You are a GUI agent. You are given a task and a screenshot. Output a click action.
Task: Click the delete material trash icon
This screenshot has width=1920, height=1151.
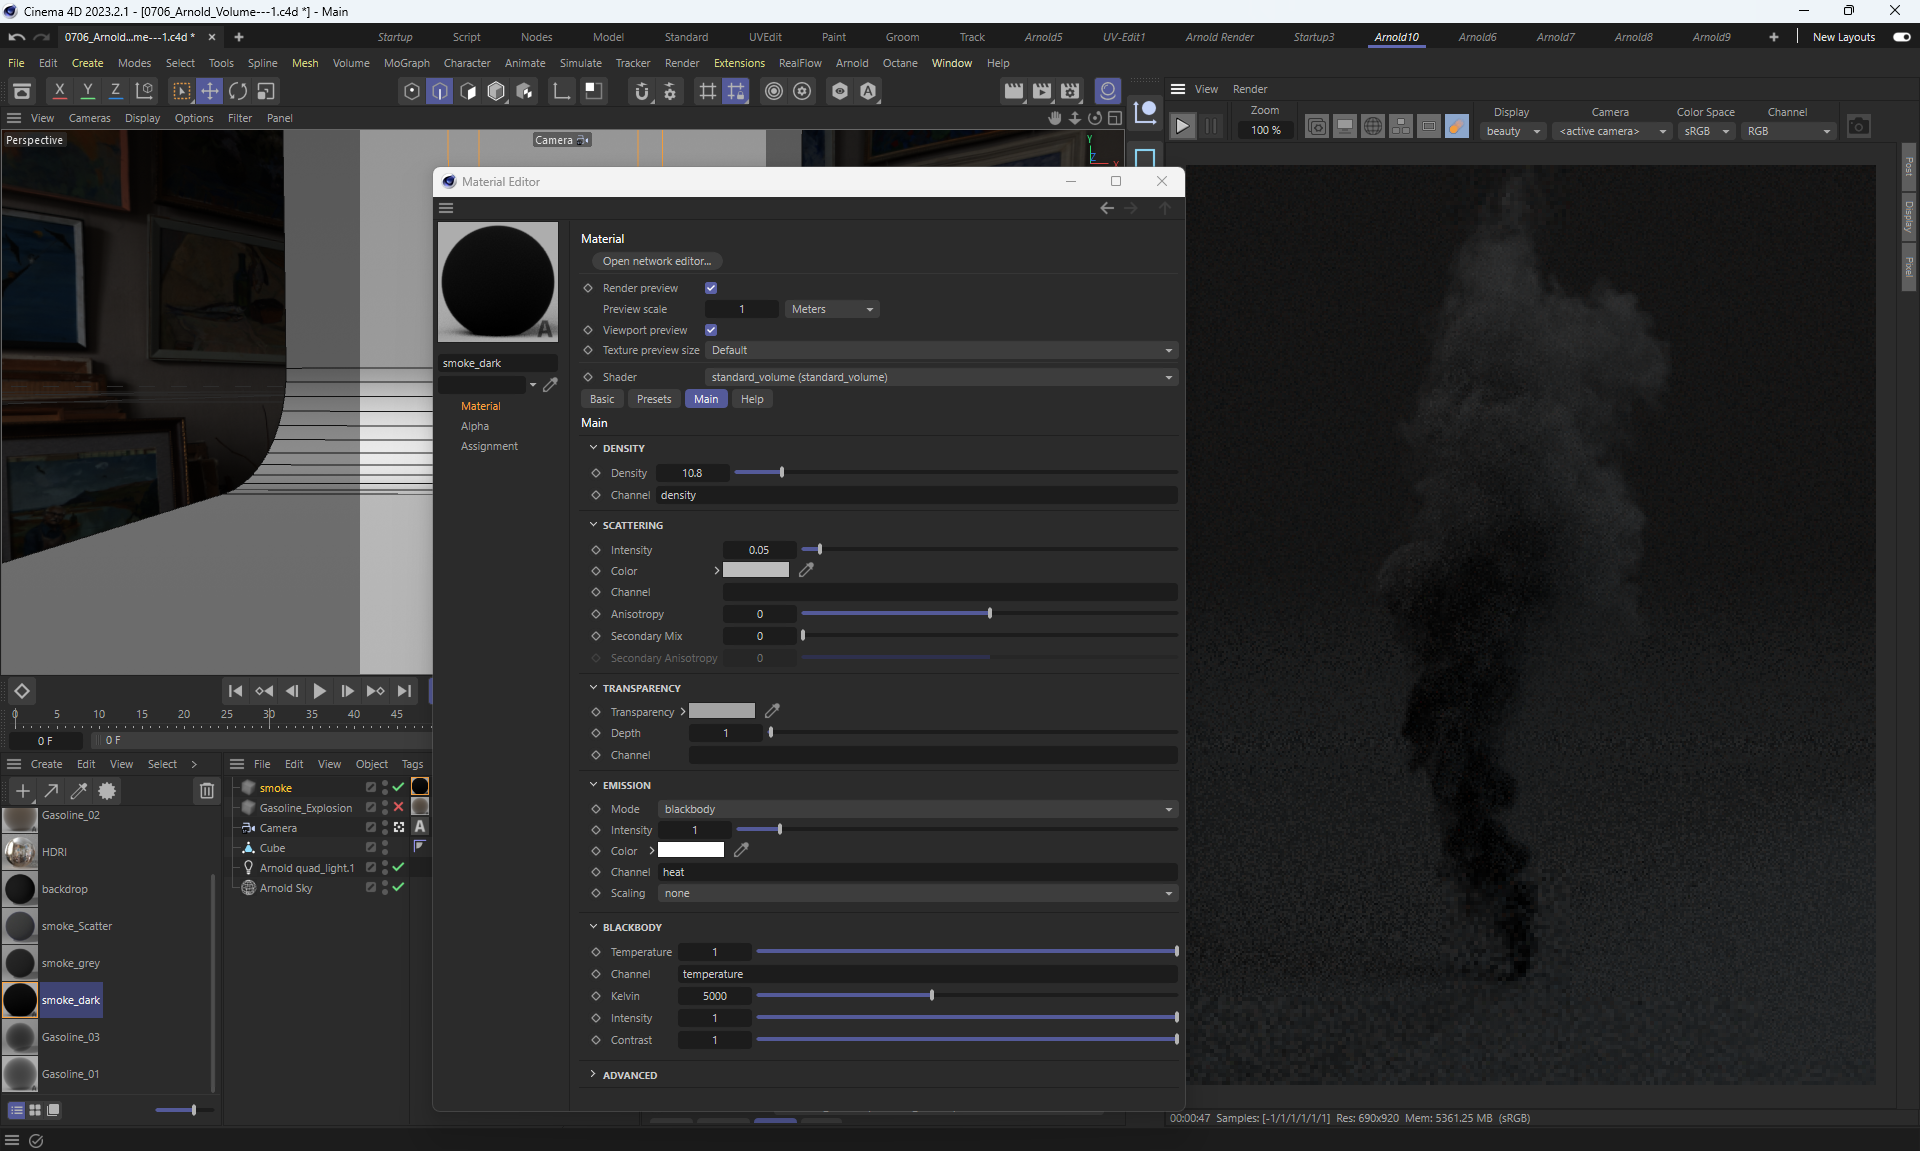206,791
